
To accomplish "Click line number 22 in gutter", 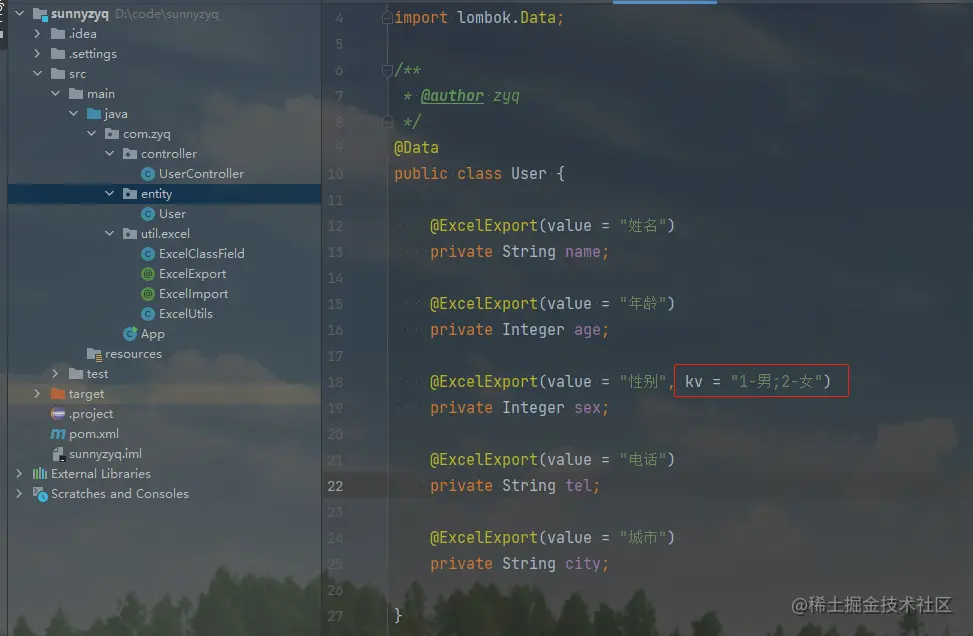I will [x=335, y=486].
